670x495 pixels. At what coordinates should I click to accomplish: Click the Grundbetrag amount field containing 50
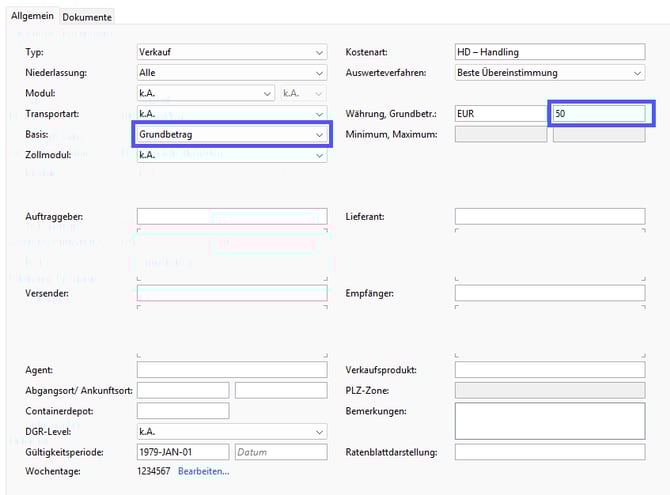coord(599,114)
